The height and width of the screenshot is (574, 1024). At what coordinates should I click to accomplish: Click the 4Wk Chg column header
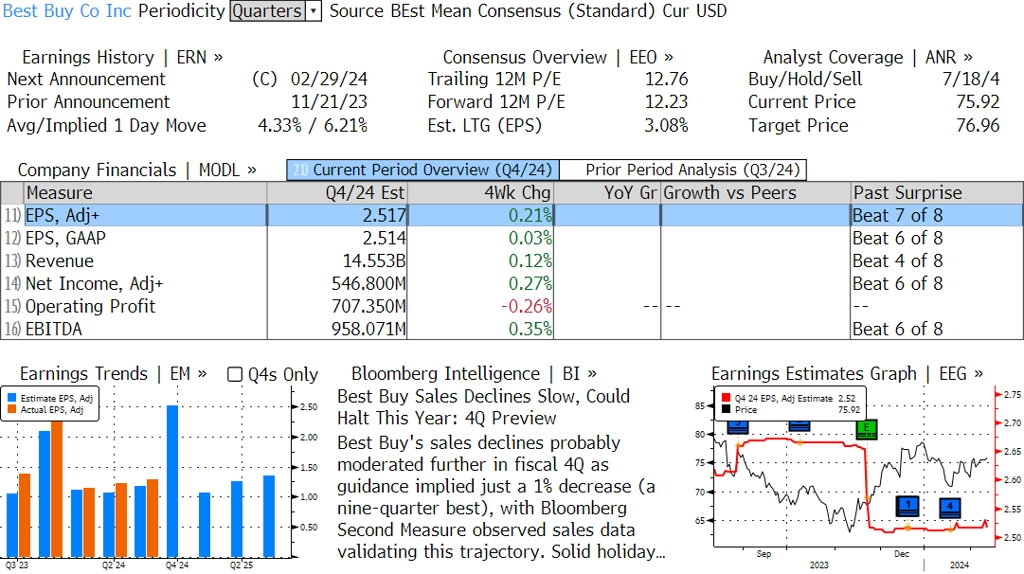pyautogui.click(x=480, y=193)
